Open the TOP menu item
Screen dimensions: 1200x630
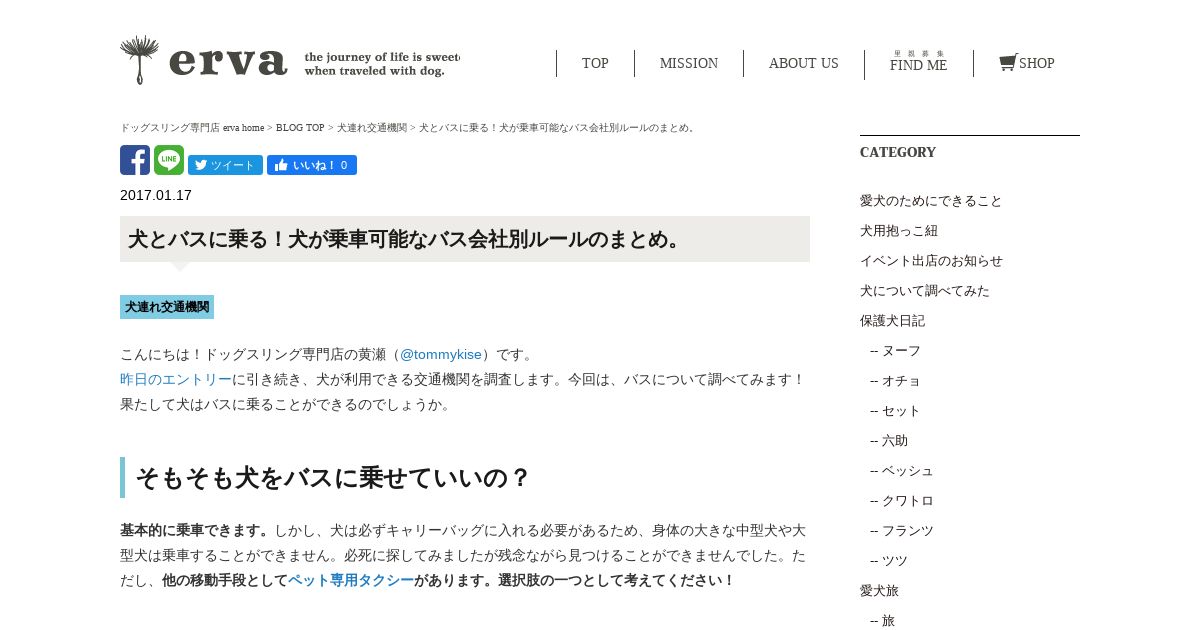point(595,63)
